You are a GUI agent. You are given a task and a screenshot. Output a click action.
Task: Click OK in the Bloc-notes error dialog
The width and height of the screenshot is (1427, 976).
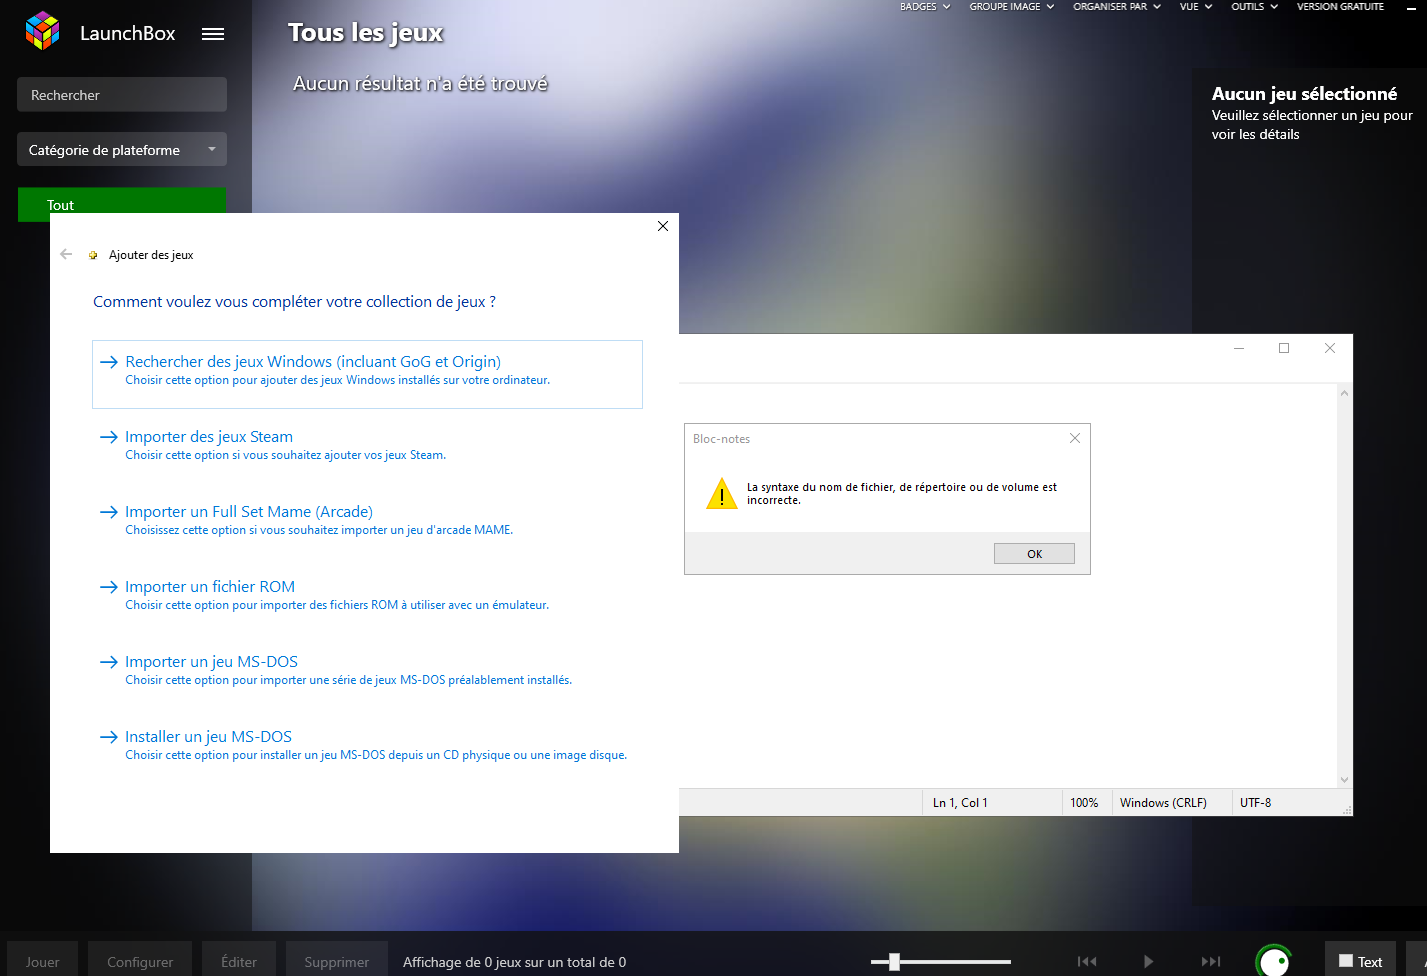(x=1034, y=554)
